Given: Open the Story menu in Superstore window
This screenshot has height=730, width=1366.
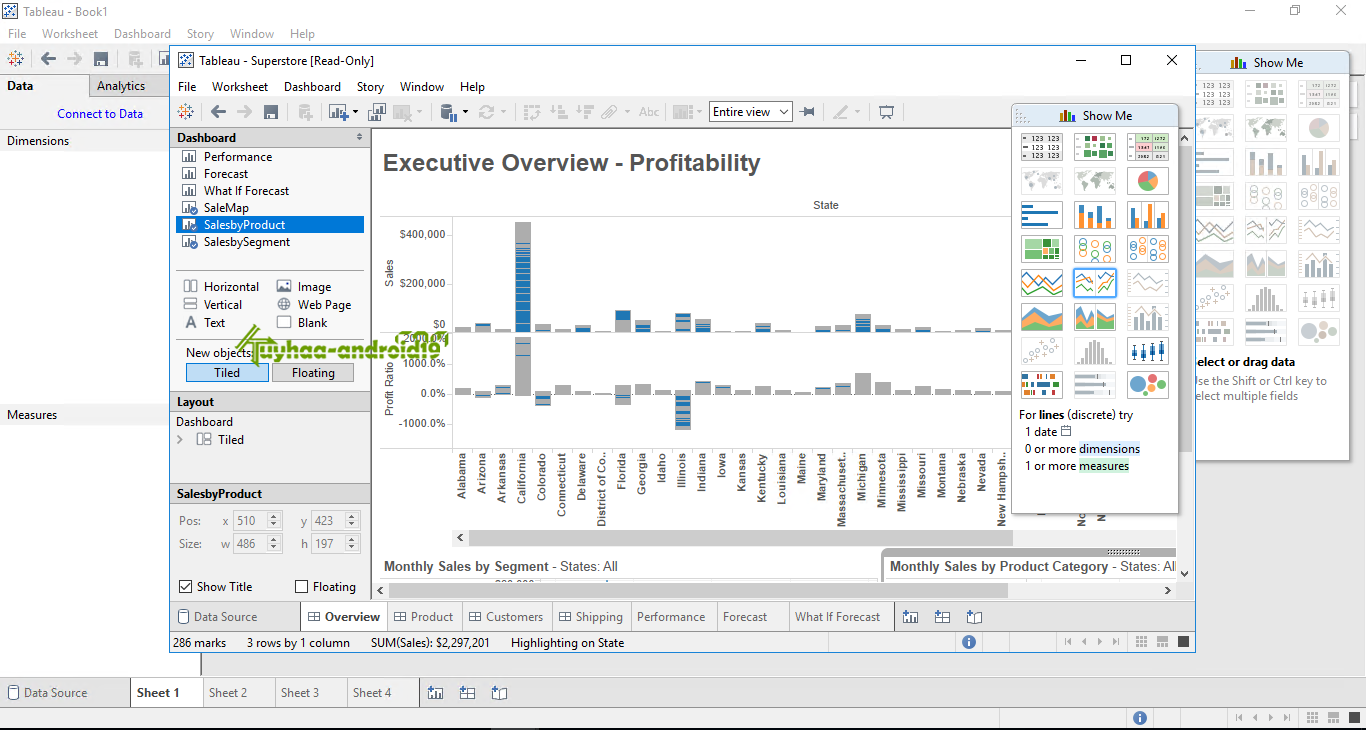Looking at the screenshot, I should point(370,87).
